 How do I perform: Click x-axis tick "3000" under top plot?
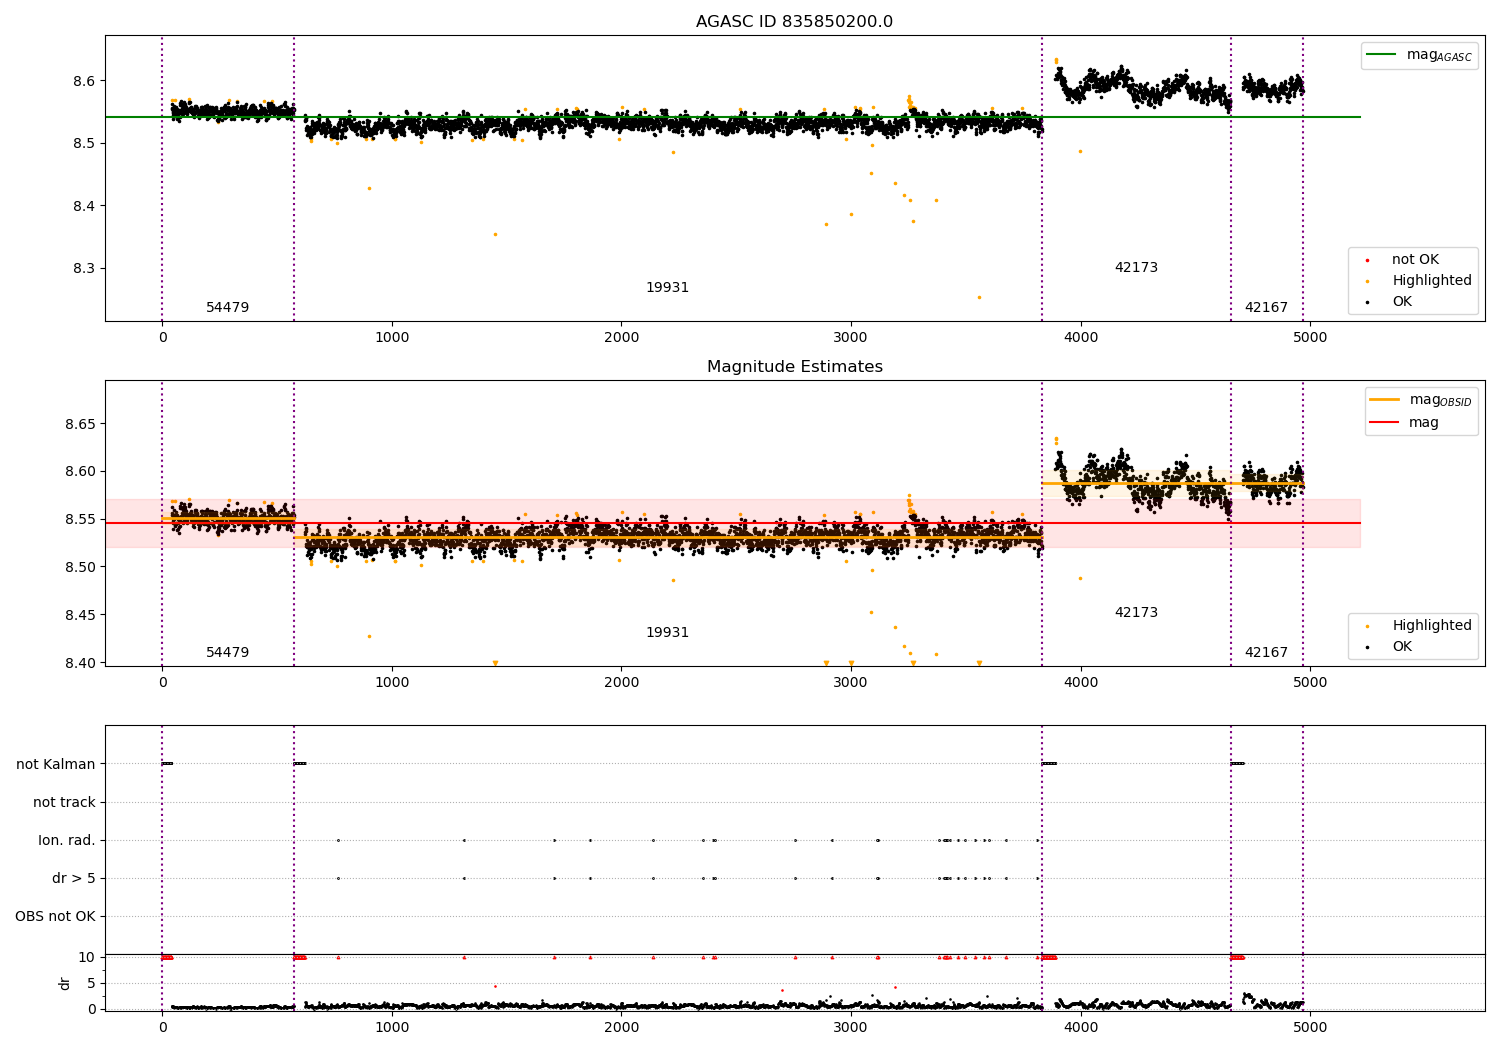click(851, 338)
